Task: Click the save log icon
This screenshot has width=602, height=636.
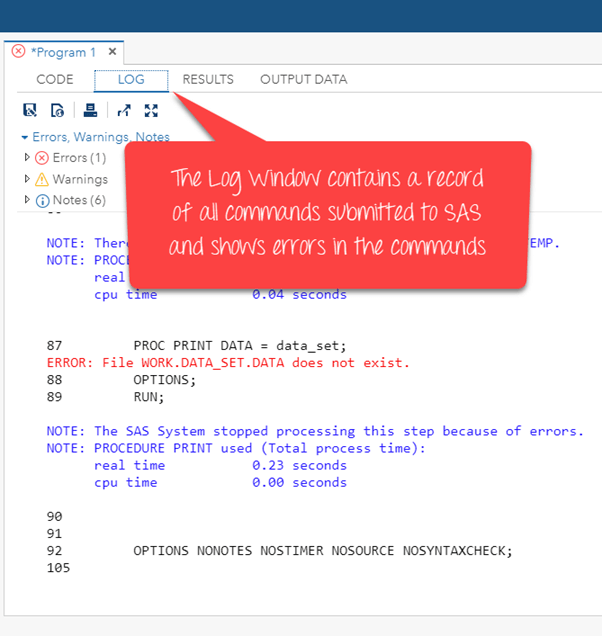Action: [x=30, y=110]
